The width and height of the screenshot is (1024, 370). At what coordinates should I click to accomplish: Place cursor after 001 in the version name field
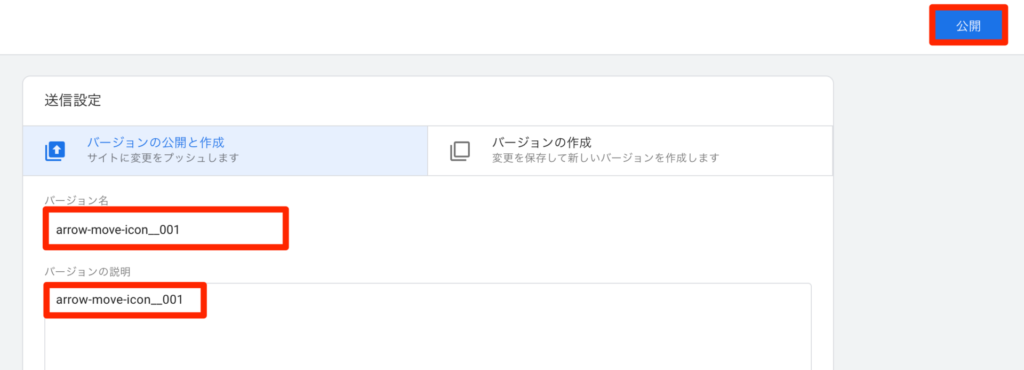pos(180,230)
